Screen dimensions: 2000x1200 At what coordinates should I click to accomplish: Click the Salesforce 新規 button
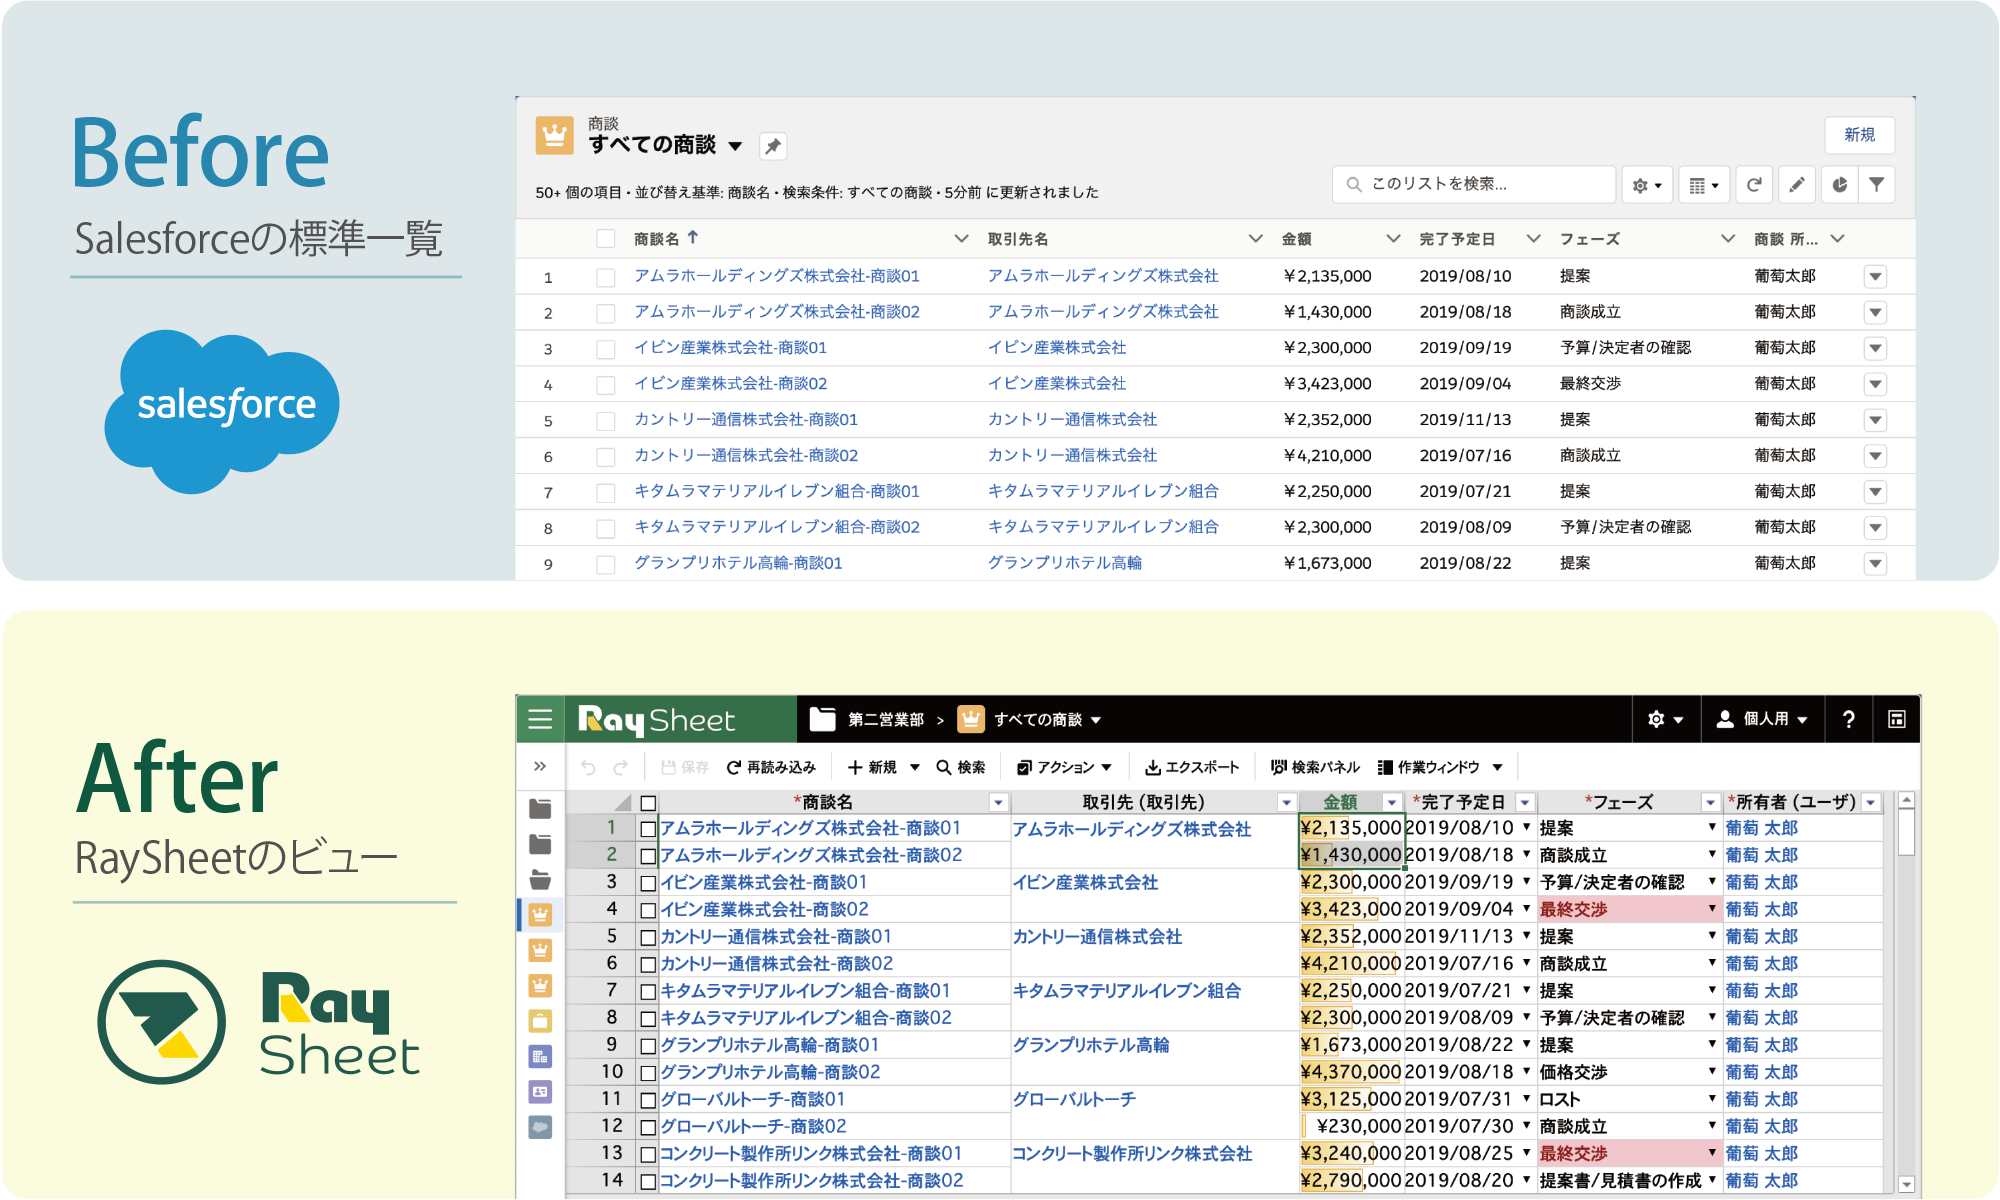pos(1859,135)
